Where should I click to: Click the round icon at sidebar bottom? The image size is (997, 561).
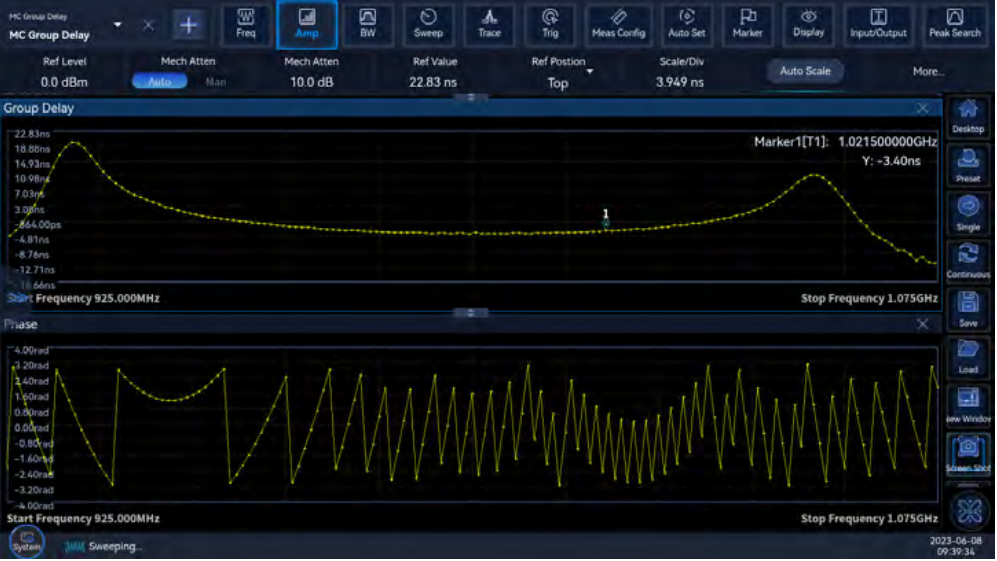969,511
